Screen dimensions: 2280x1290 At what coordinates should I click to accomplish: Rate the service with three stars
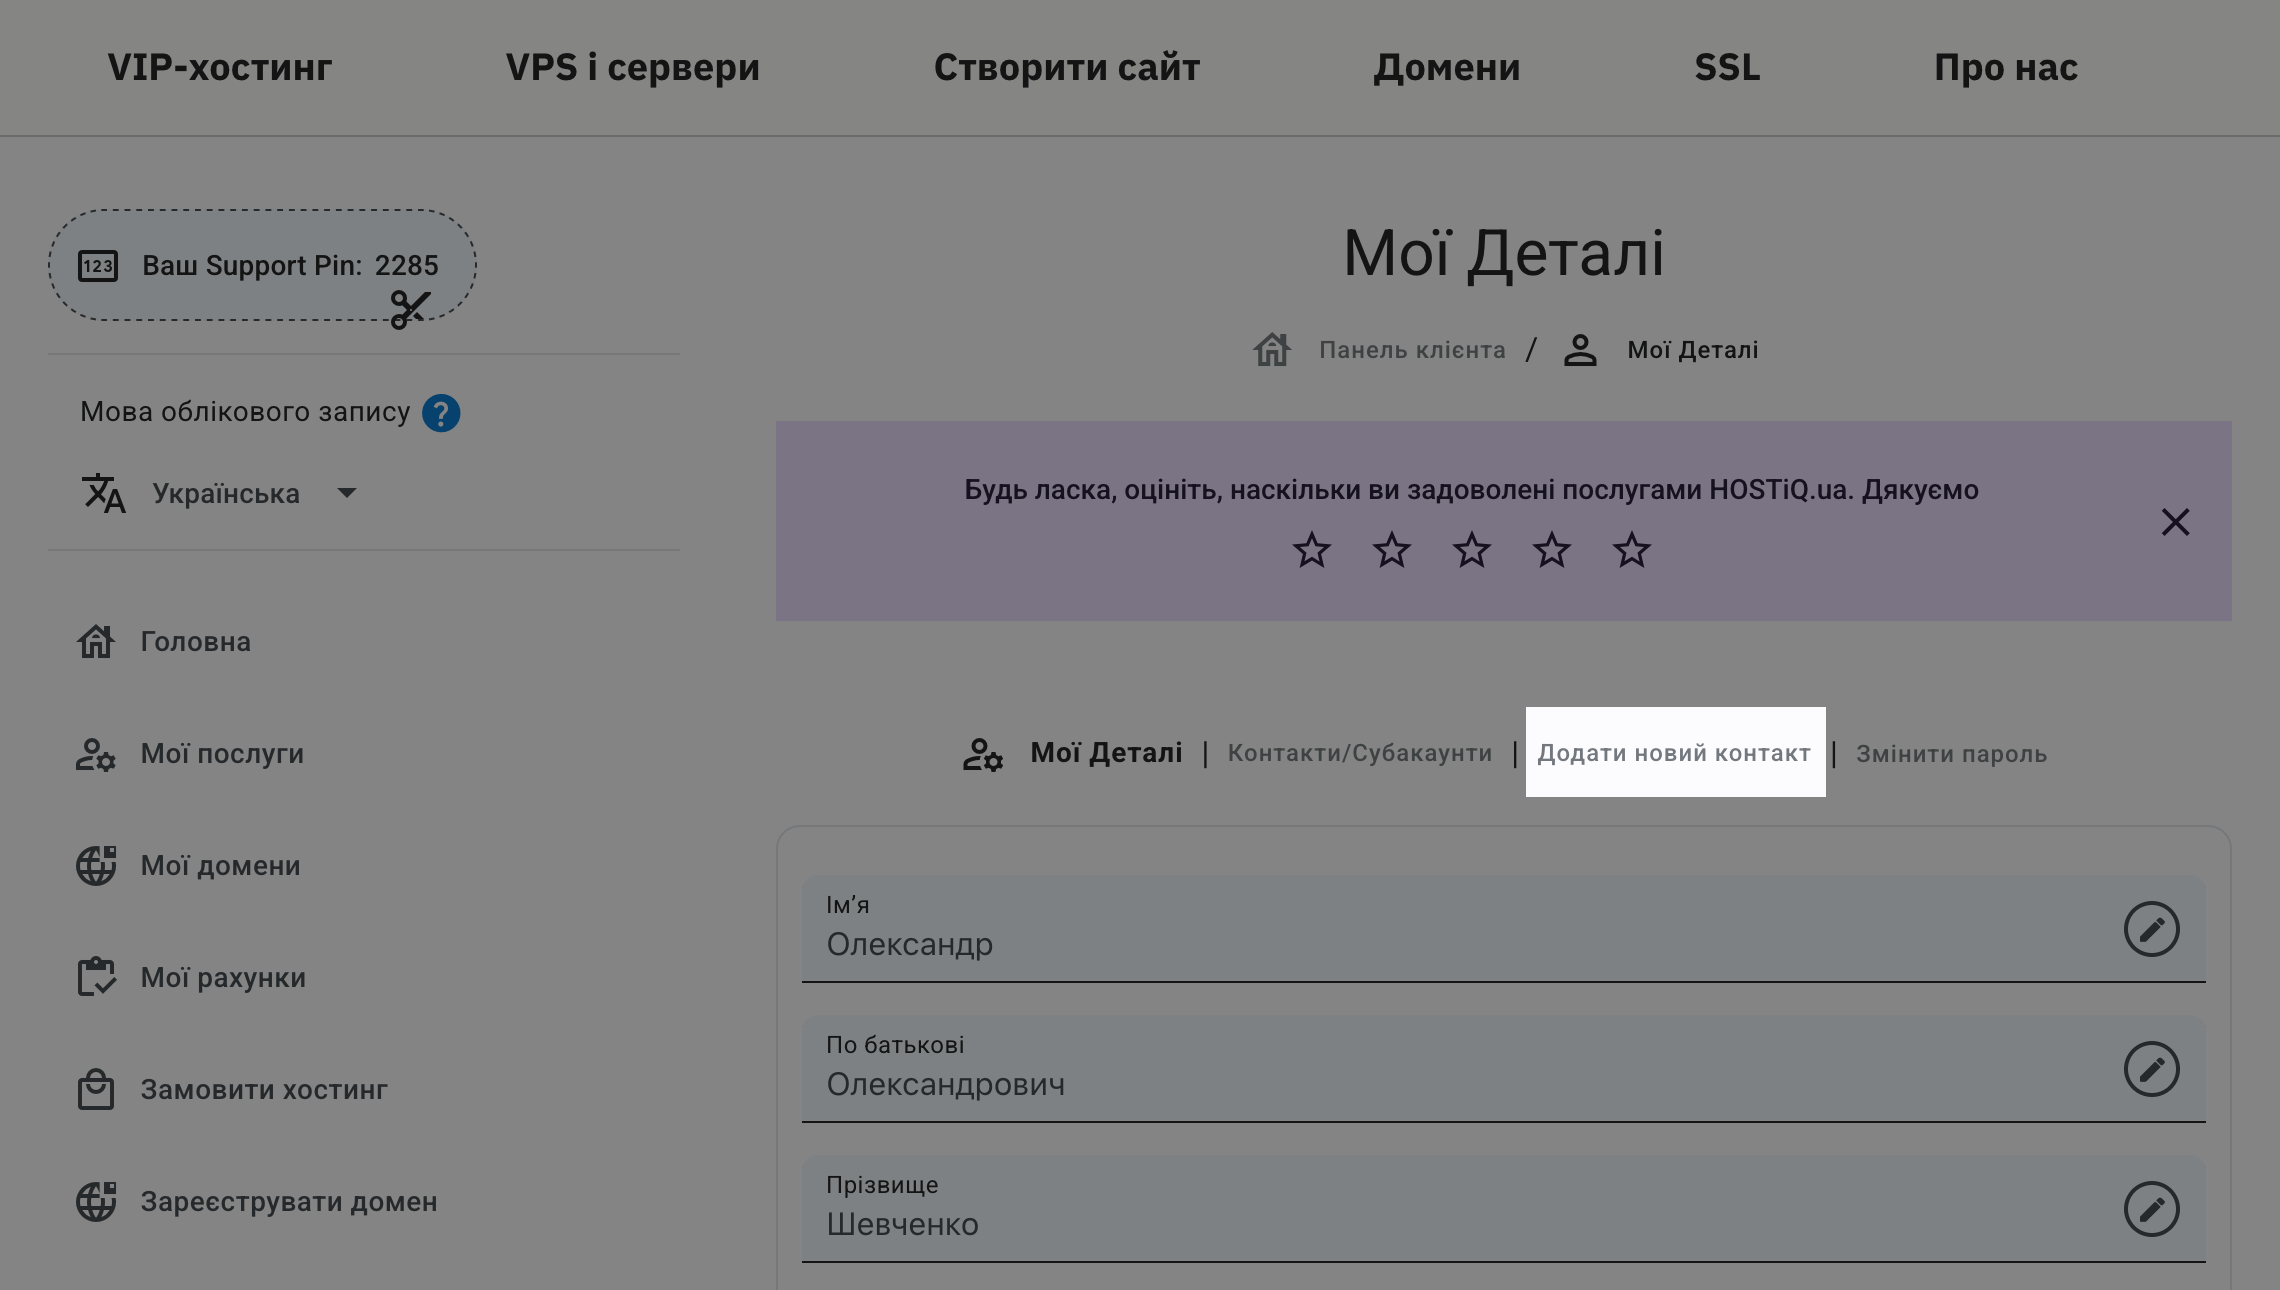[x=1471, y=549]
